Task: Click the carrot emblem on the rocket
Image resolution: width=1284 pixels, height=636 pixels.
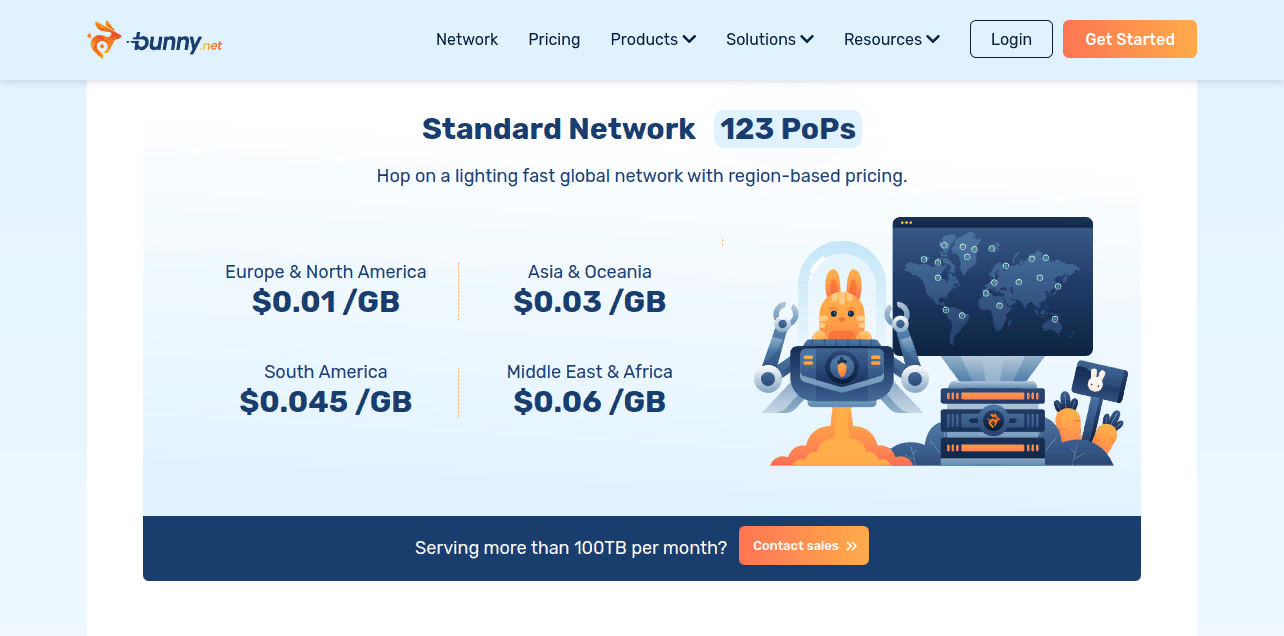Action: [841, 369]
